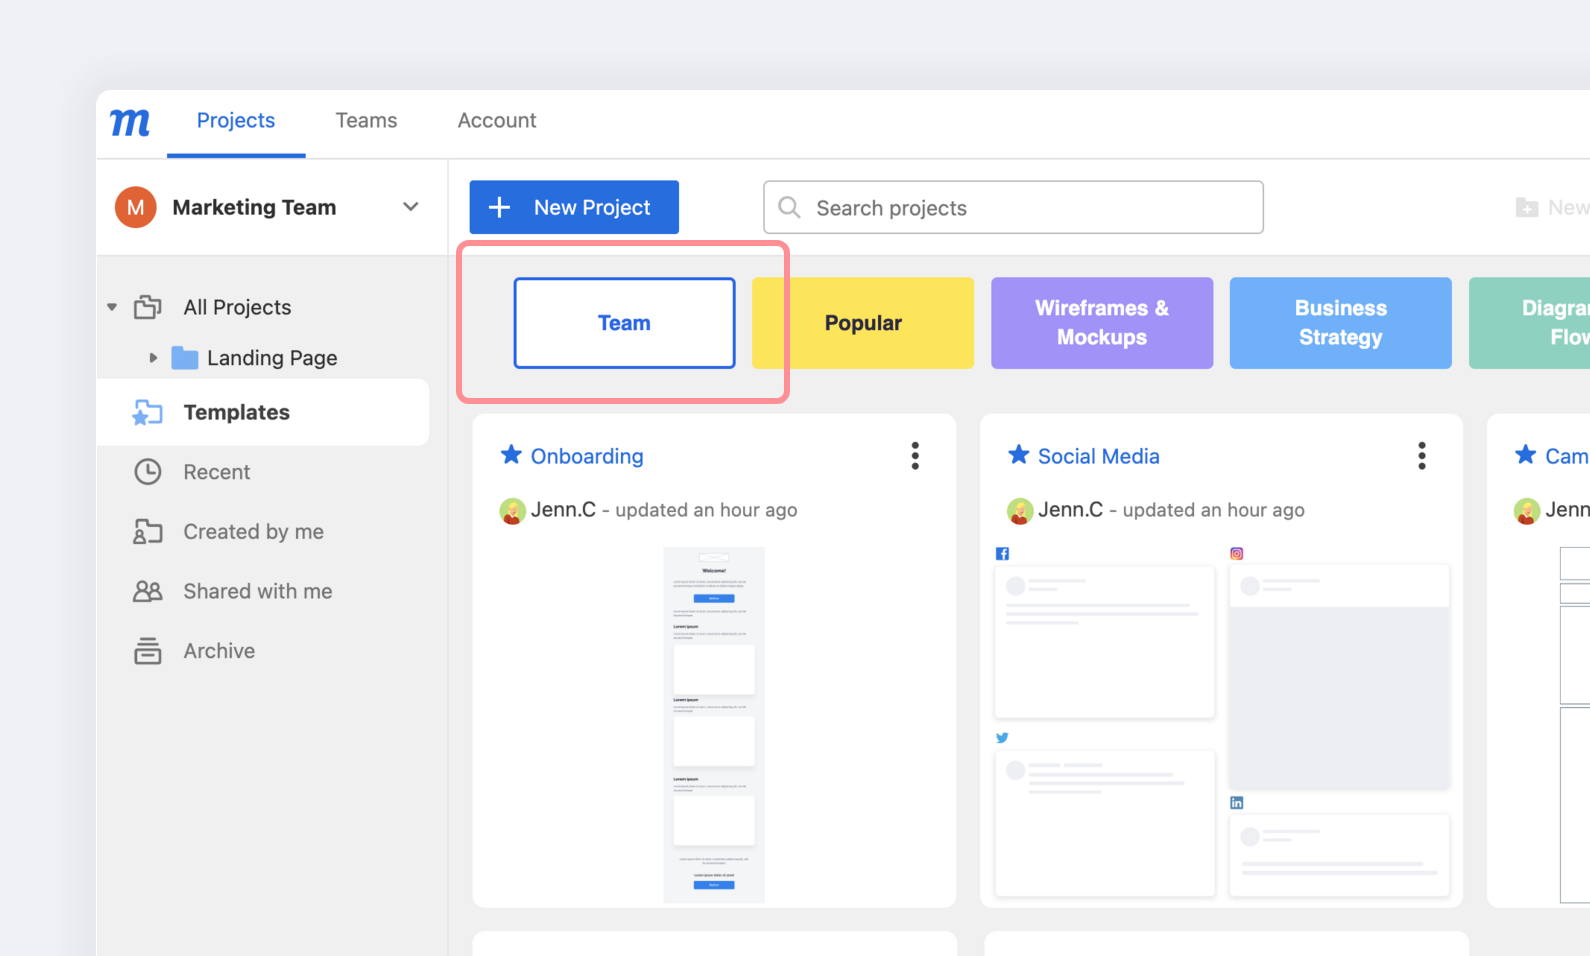Open the Onboarding template three-dot menu
This screenshot has width=1590, height=956.
coord(914,456)
